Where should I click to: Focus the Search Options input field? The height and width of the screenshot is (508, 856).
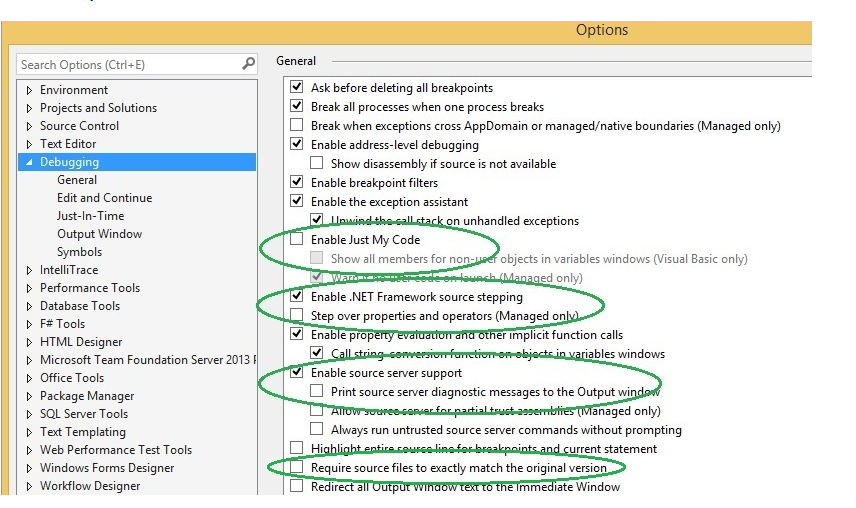(136, 64)
